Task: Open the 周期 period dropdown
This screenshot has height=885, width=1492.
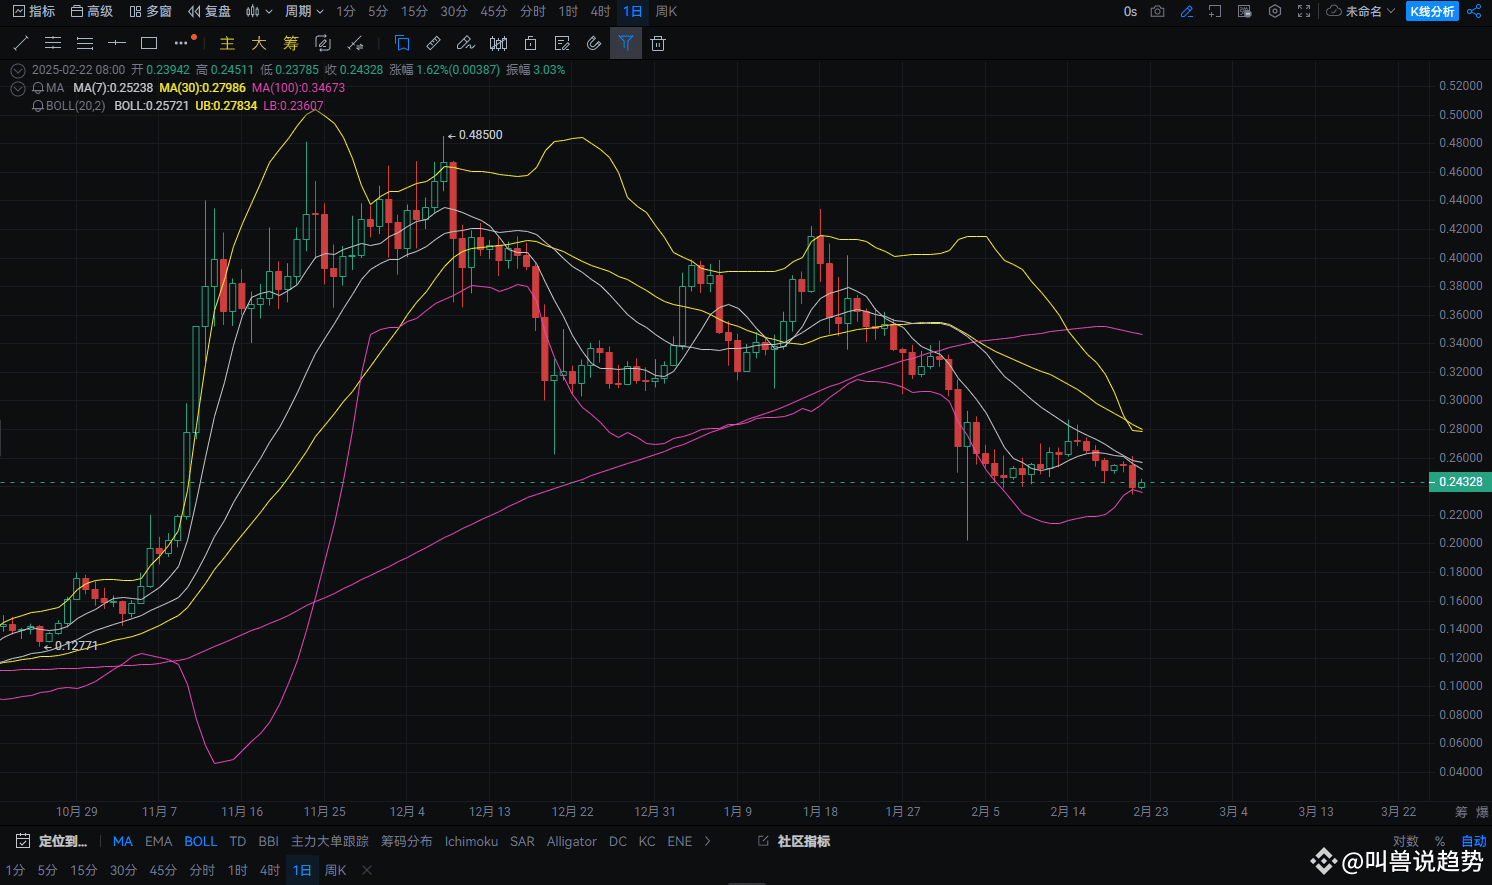Action: pos(304,11)
